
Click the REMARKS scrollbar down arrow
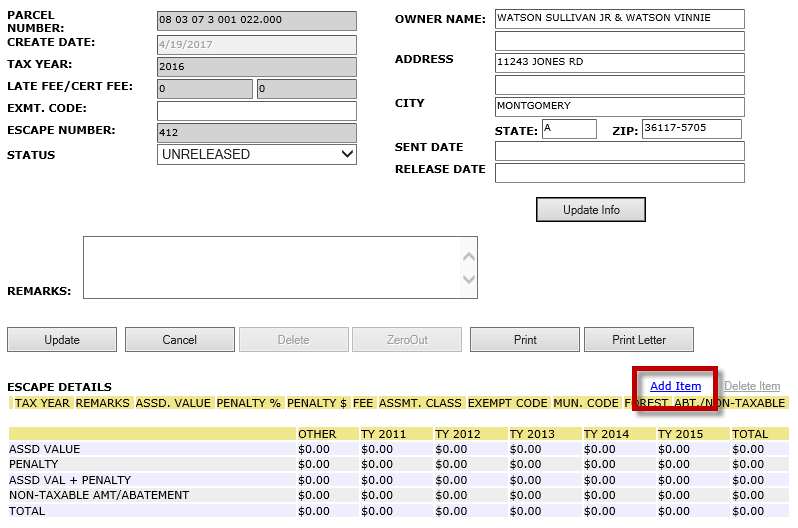tap(469, 279)
